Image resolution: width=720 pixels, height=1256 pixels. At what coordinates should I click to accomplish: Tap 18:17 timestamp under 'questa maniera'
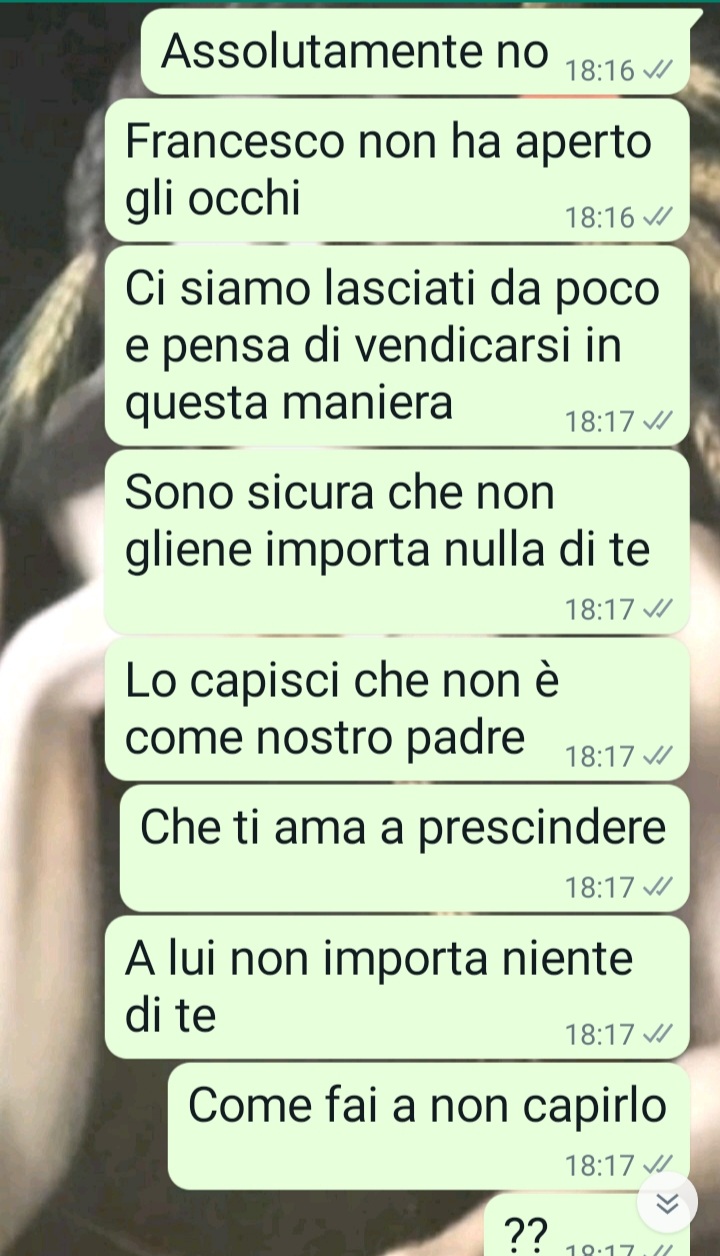599,423
